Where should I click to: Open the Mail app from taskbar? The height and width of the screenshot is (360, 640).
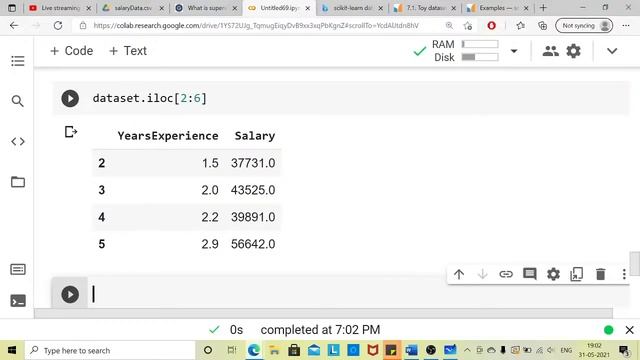(314, 350)
